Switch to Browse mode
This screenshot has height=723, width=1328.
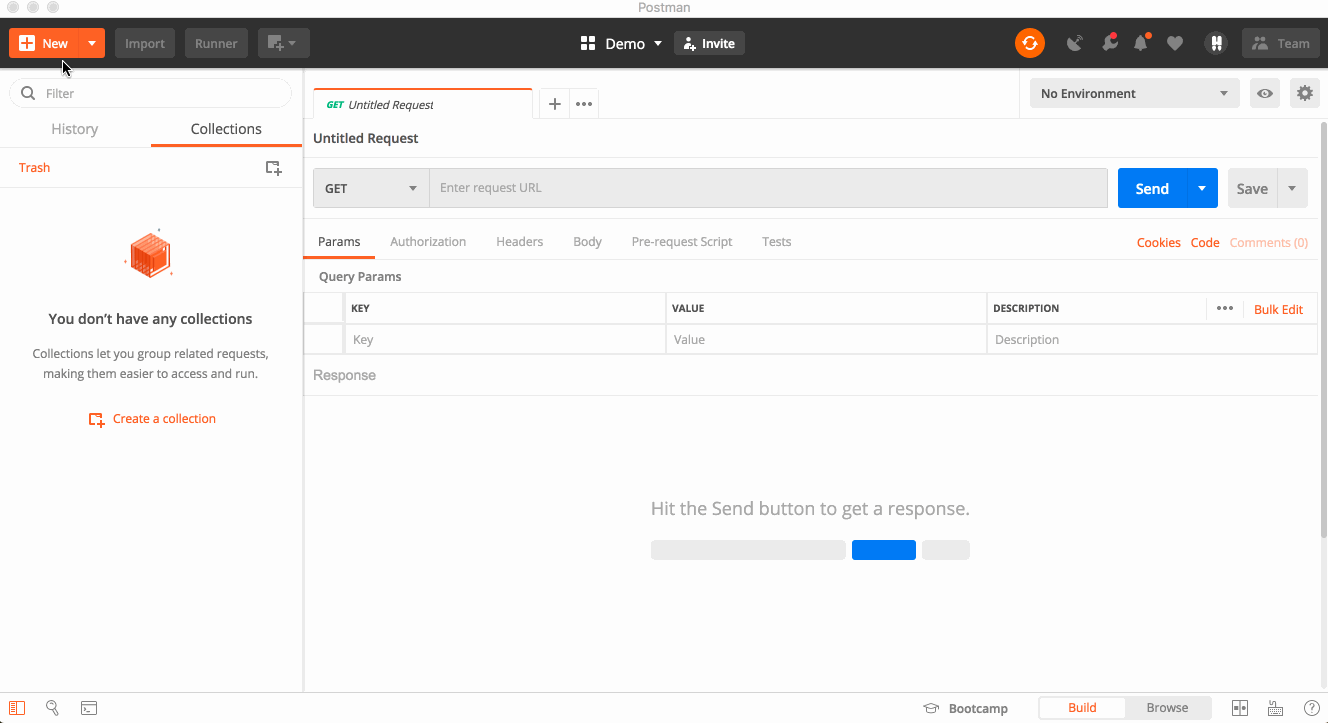[1167, 707]
